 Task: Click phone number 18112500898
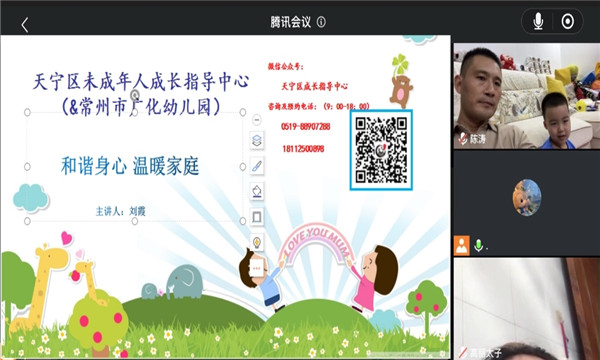tap(303, 149)
